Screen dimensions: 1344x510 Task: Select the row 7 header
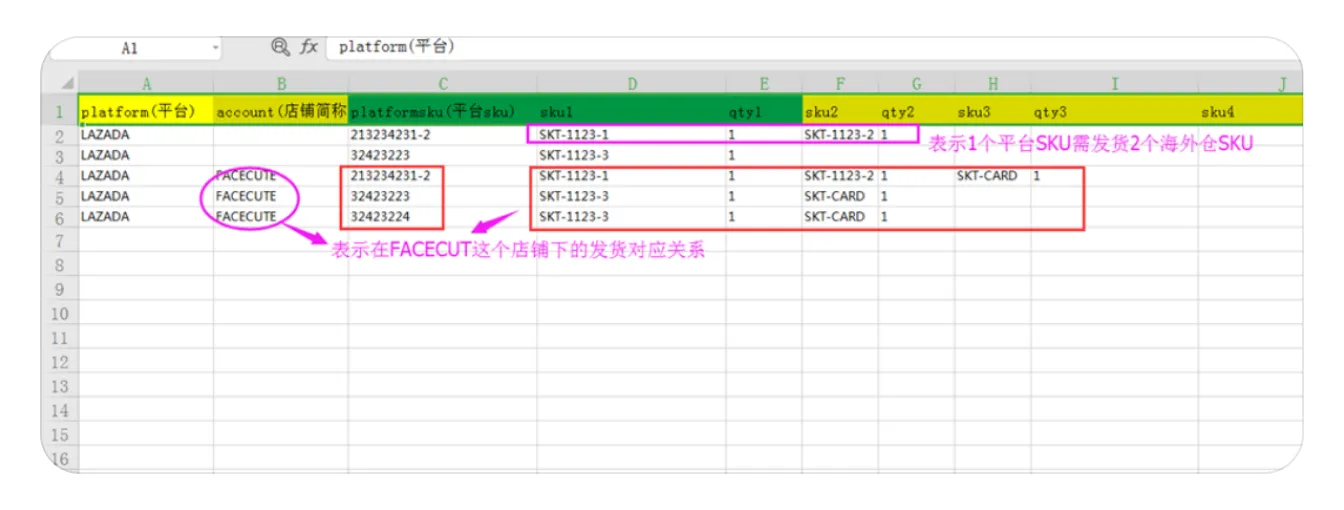(x=60, y=241)
